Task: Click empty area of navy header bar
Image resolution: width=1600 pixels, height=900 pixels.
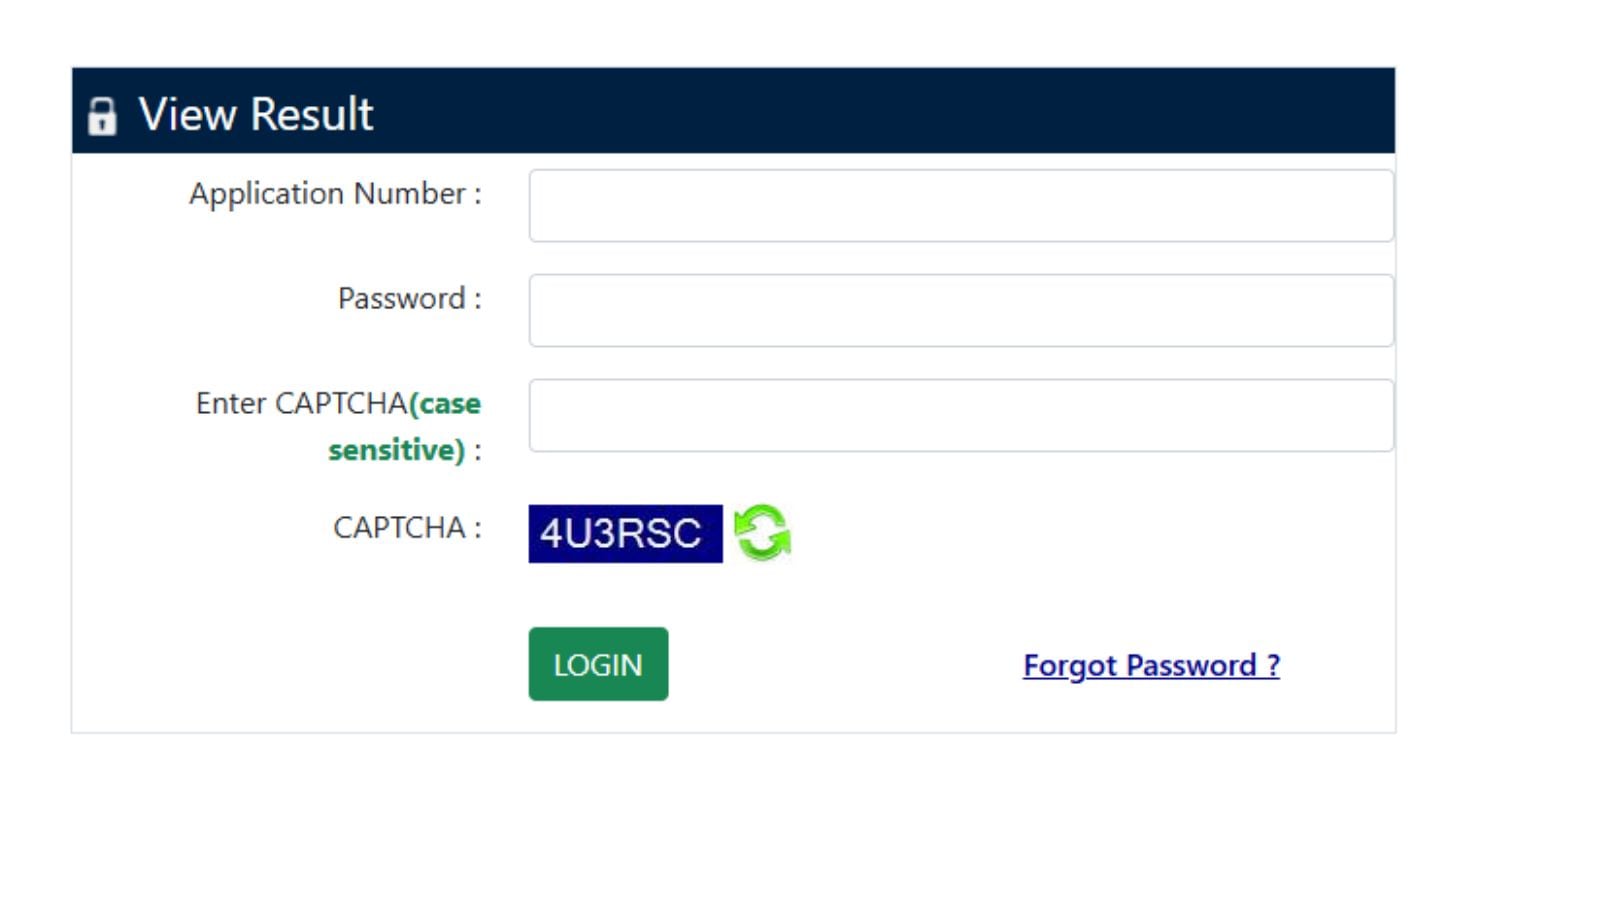Action: click(x=850, y=111)
